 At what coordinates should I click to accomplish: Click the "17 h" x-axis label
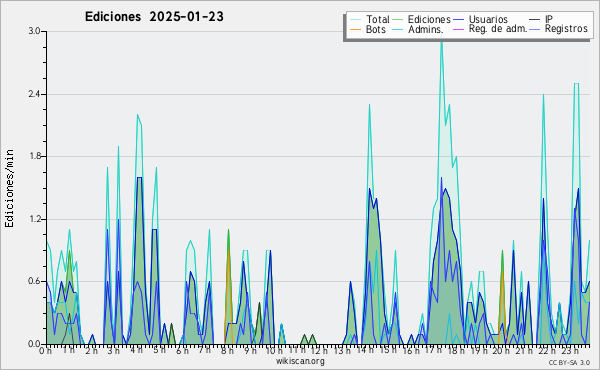point(433,350)
